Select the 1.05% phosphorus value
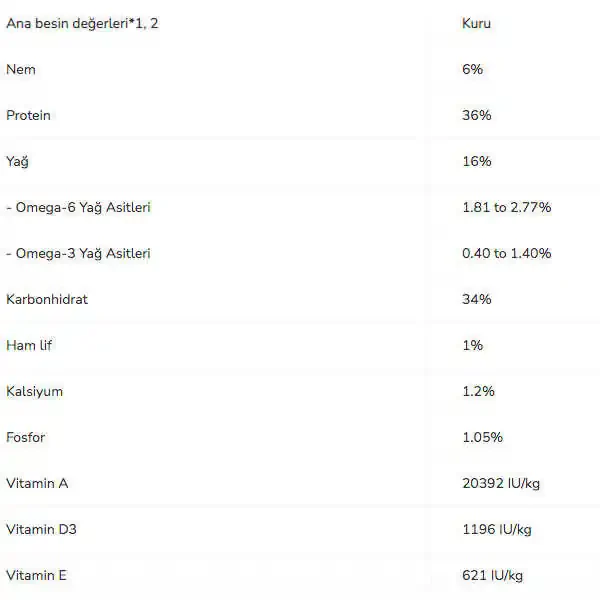 tap(482, 437)
